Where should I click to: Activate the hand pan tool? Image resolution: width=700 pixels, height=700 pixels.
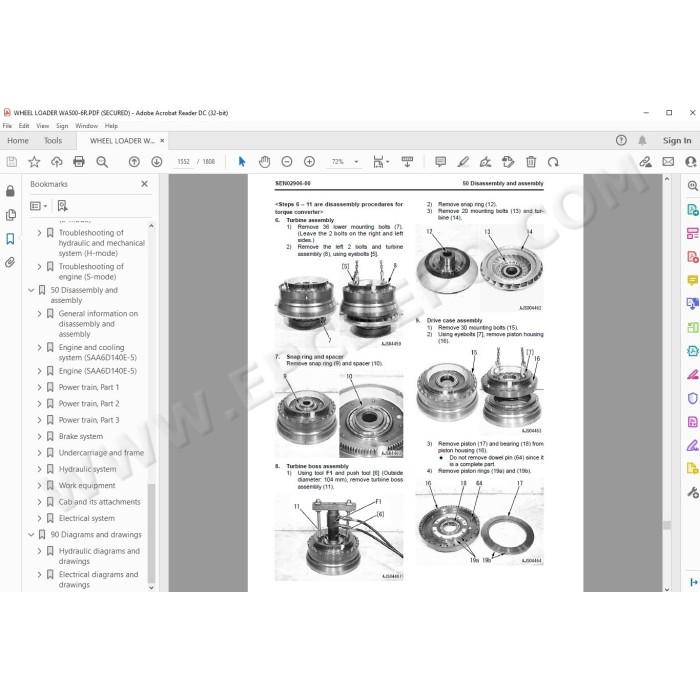264,162
